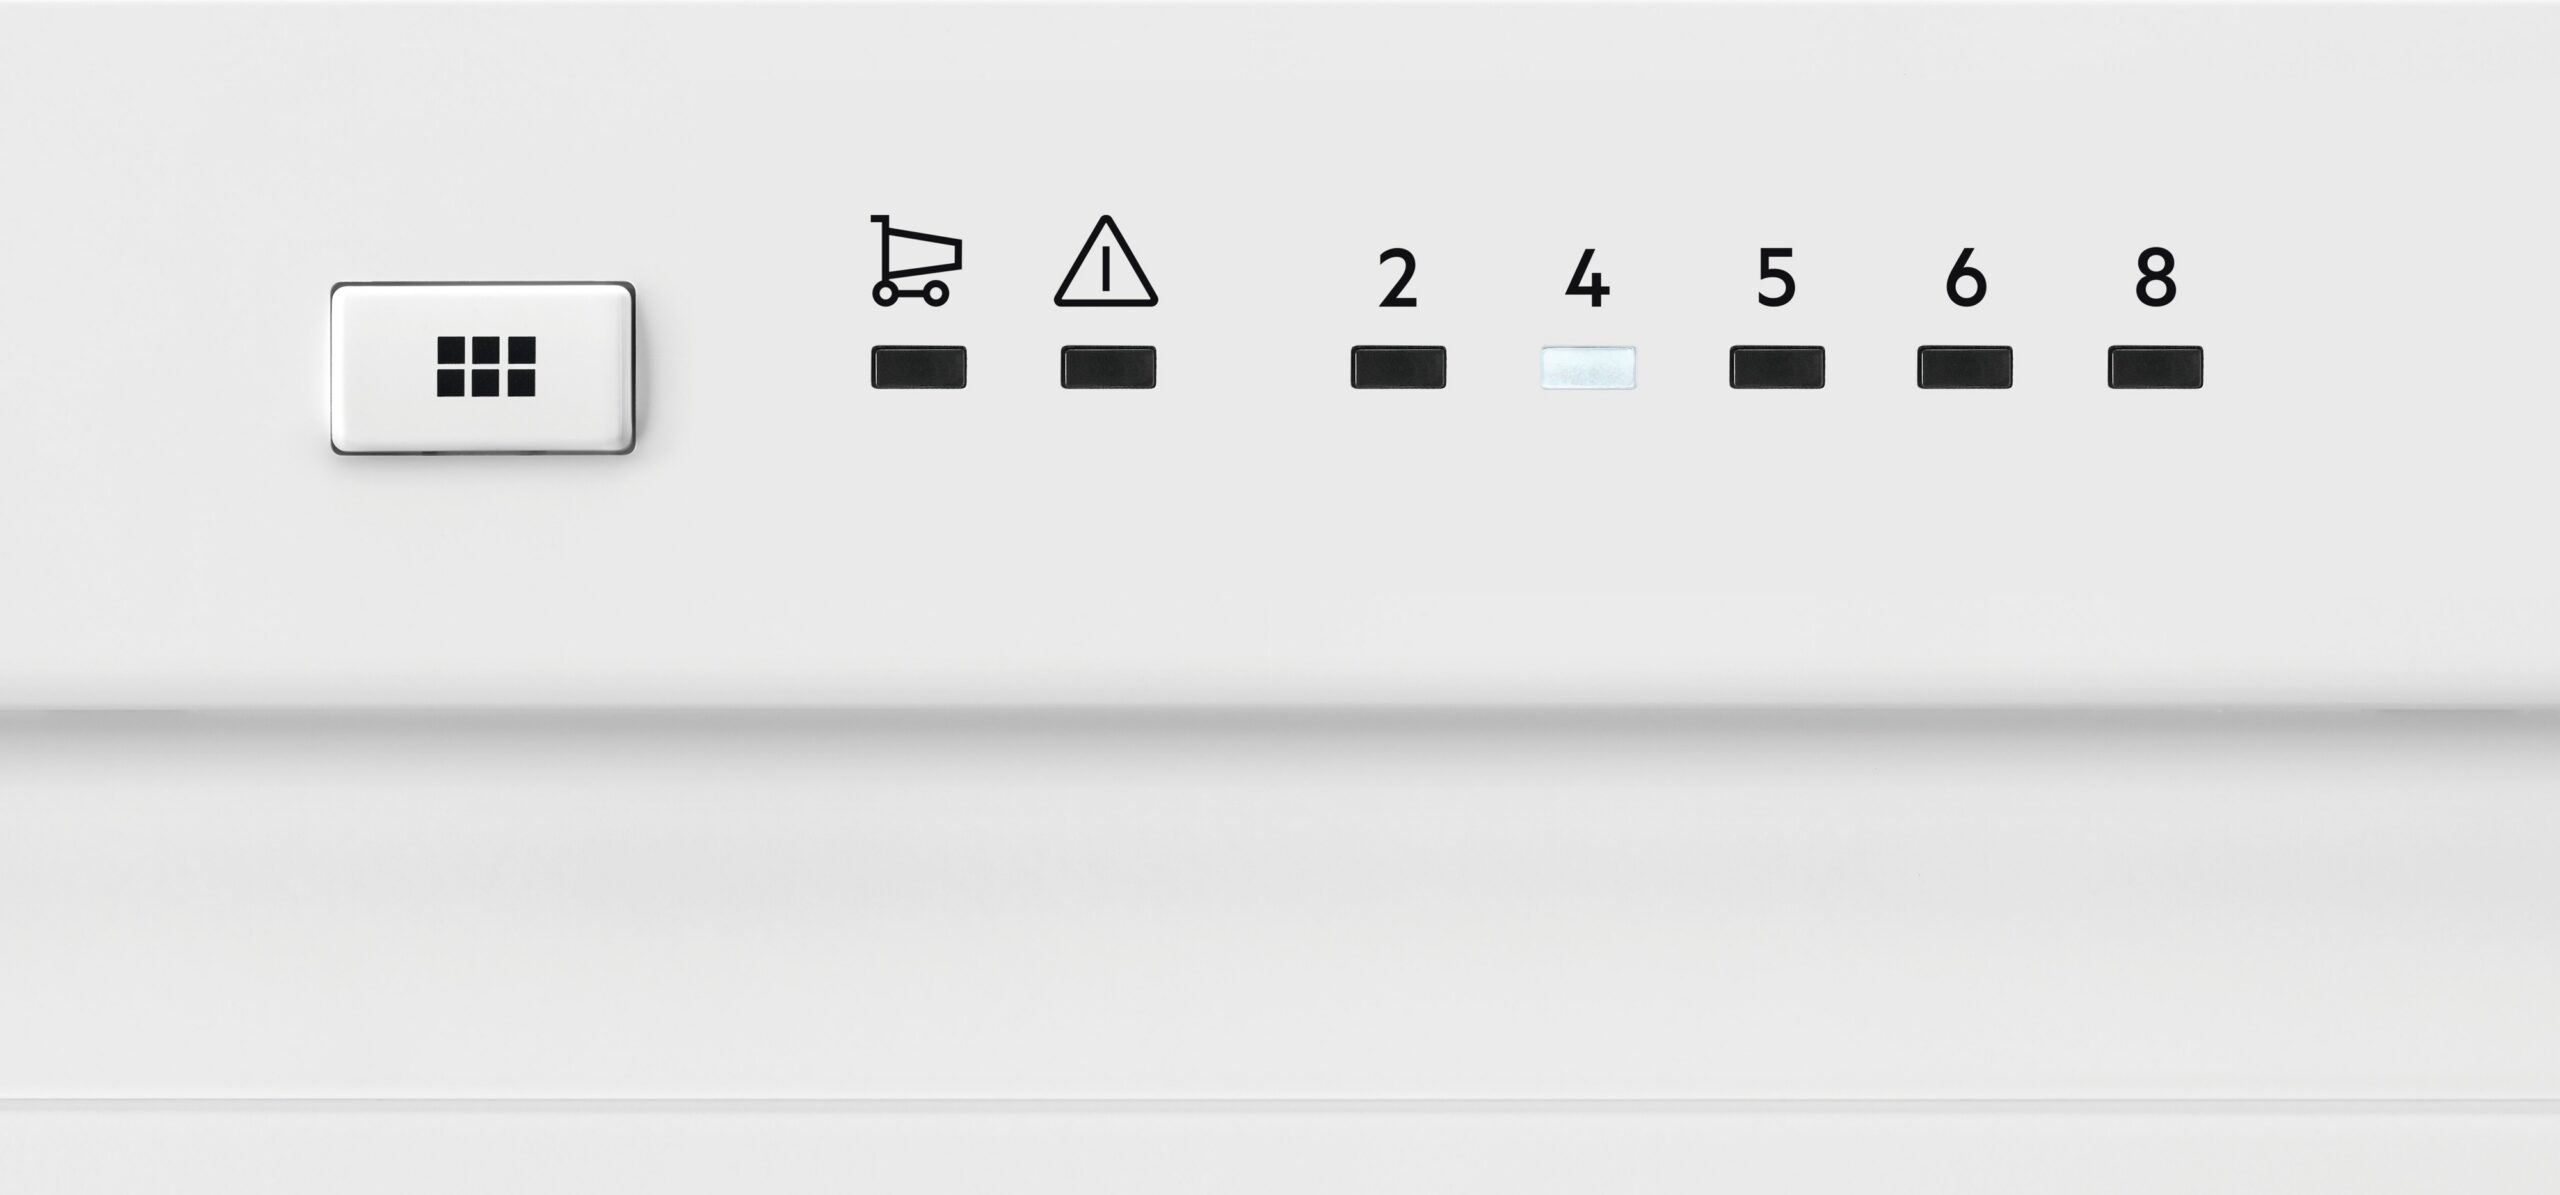Click the dark indicator below number 6

(1965, 368)
